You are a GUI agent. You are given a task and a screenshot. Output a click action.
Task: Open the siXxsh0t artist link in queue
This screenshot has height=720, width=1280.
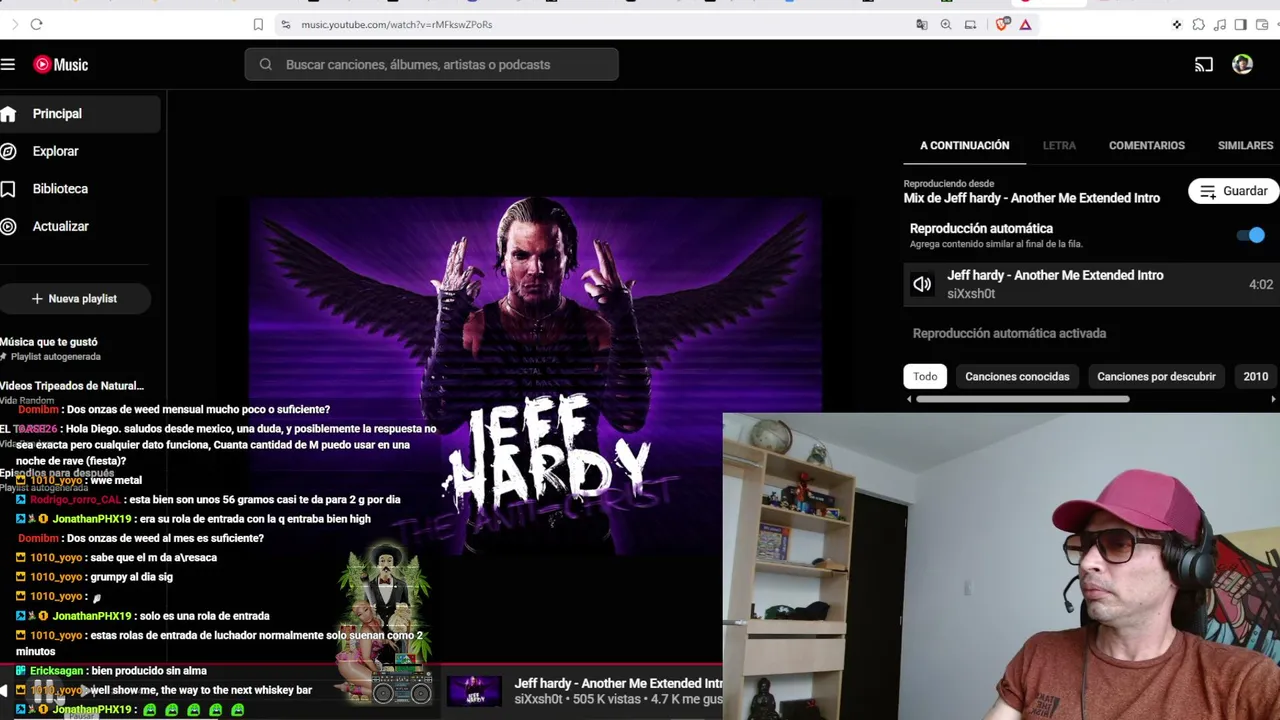point(971,294)
